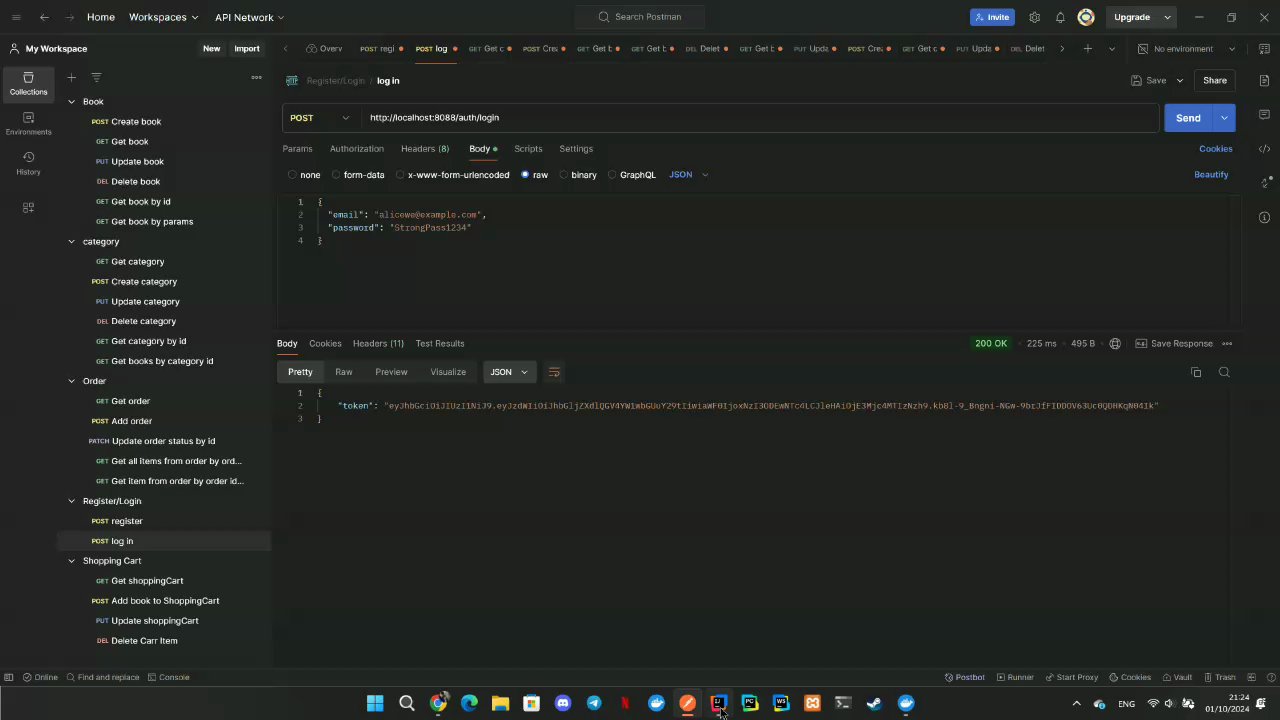The height and width of the screenshot is (720, 1280).
Task: Open the POST method dropdown
Action: click(320, 118)
